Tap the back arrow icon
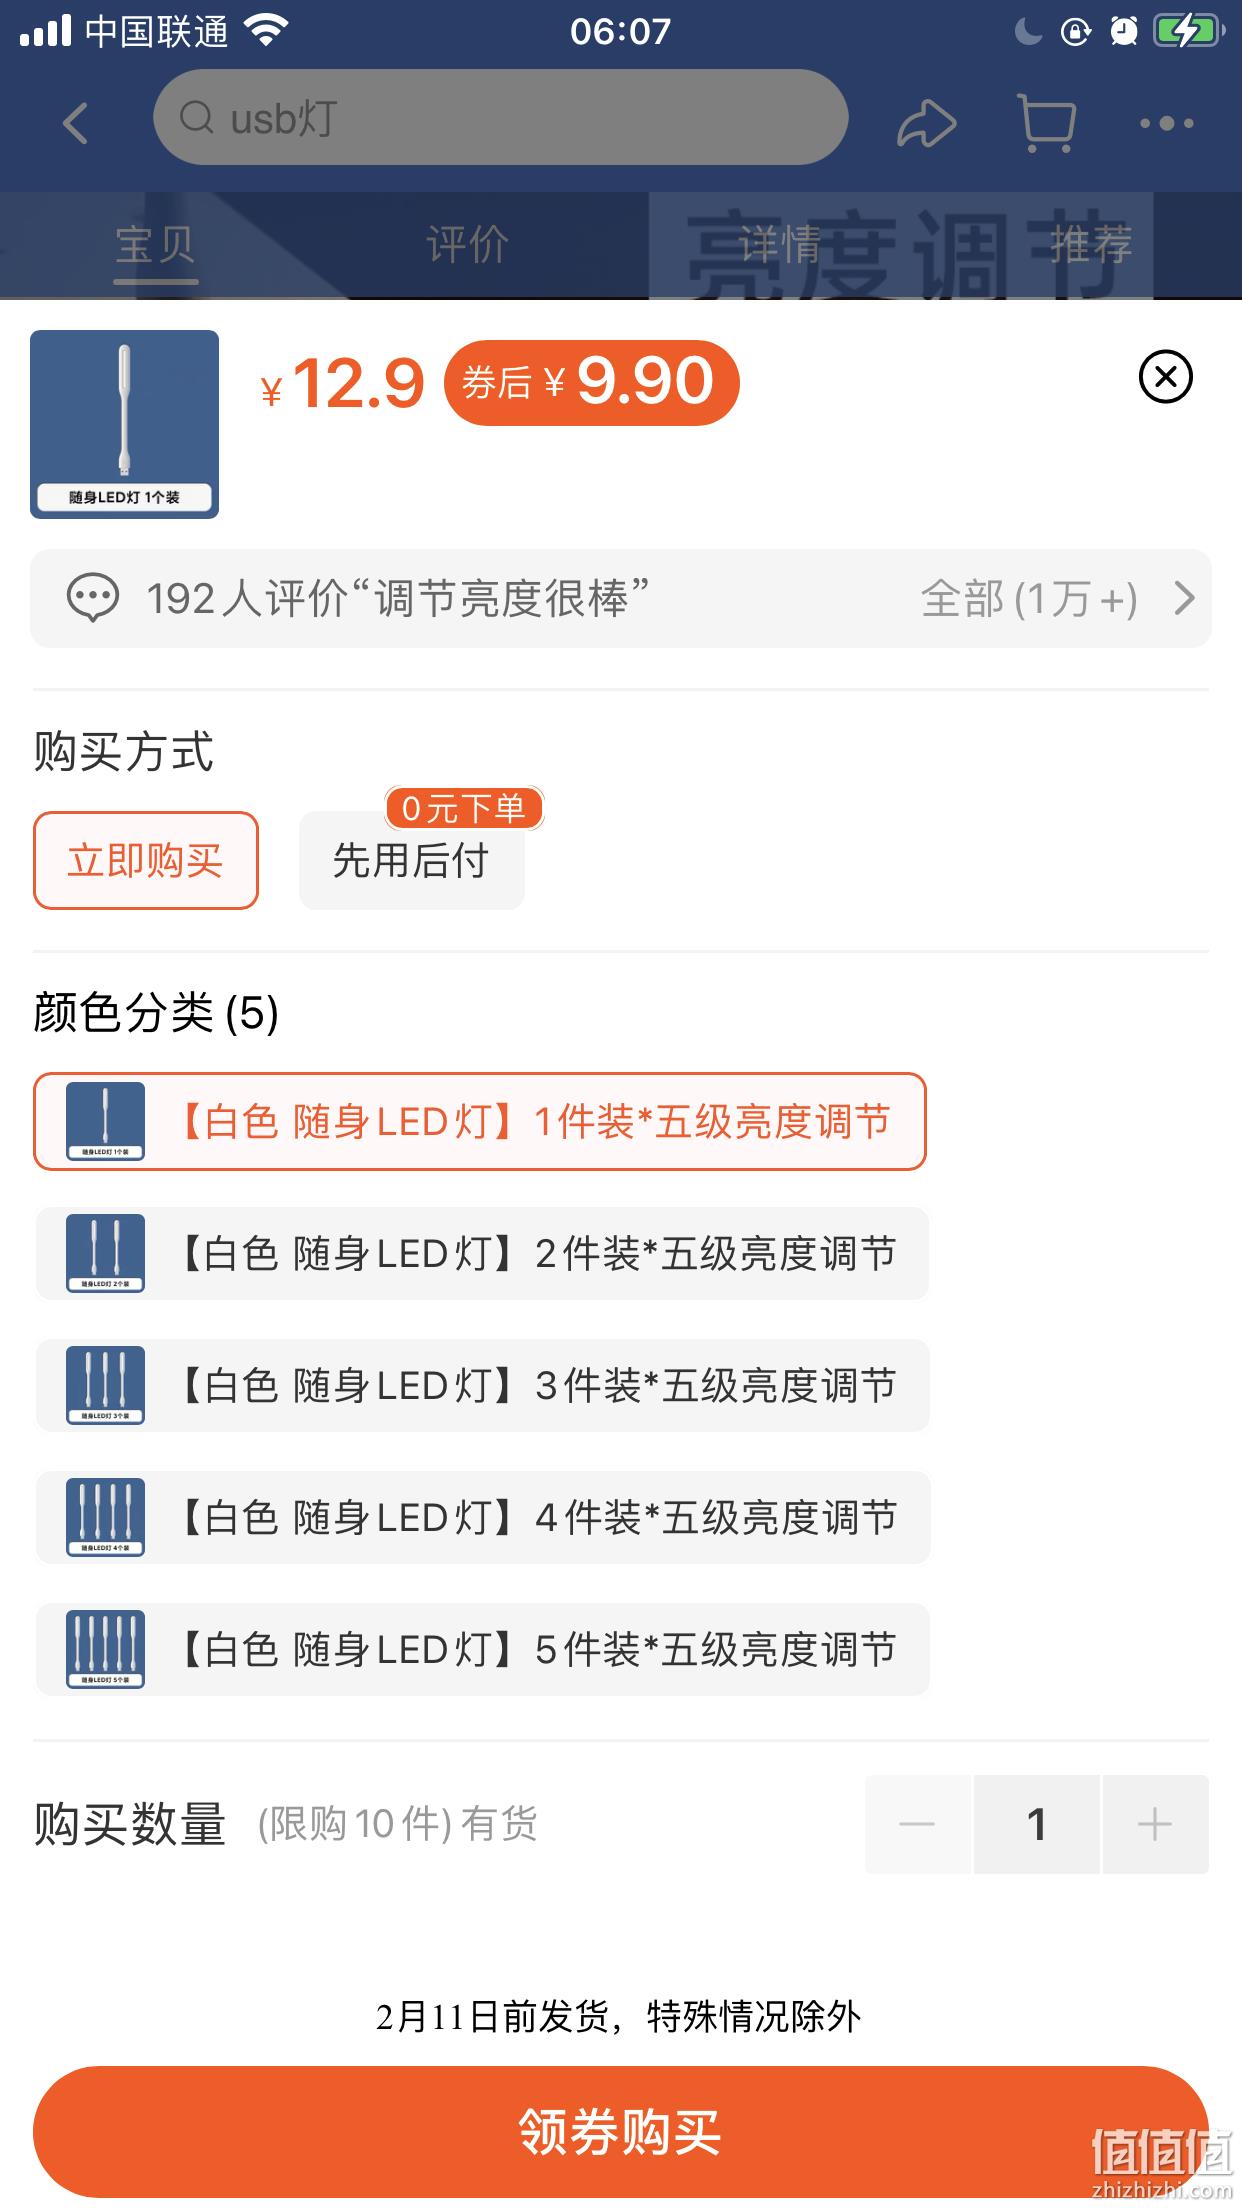 [76, 124]
